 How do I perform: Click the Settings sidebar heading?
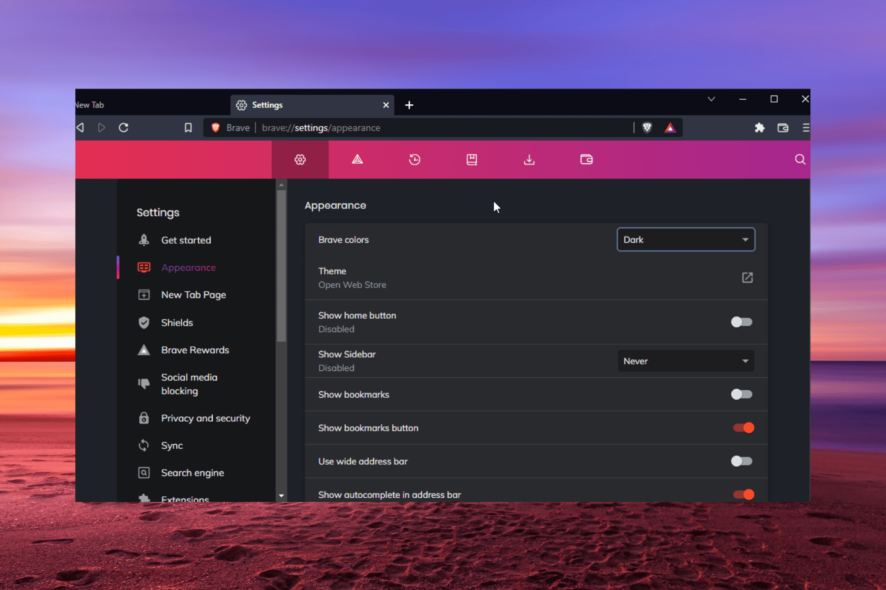pos(158,212)
